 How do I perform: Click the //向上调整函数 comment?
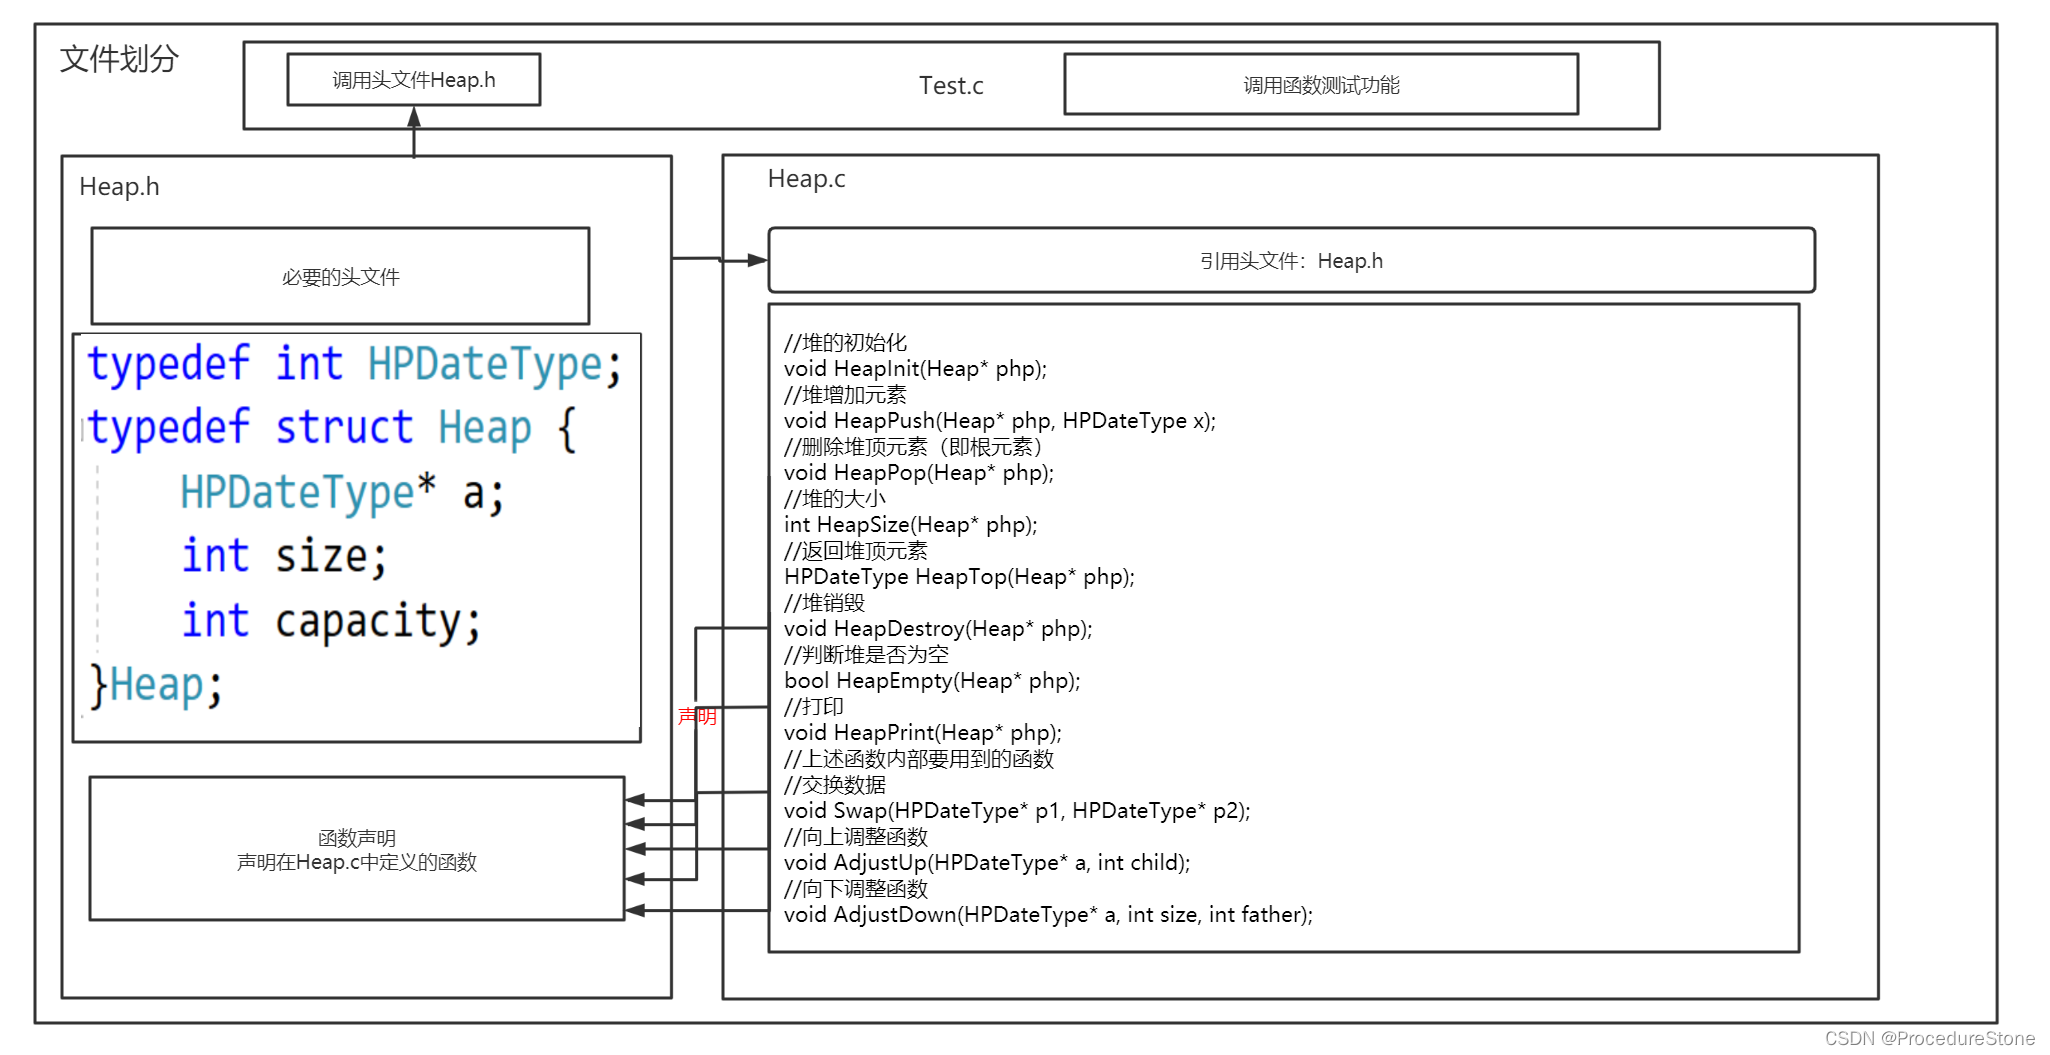(x=856, y=837)
